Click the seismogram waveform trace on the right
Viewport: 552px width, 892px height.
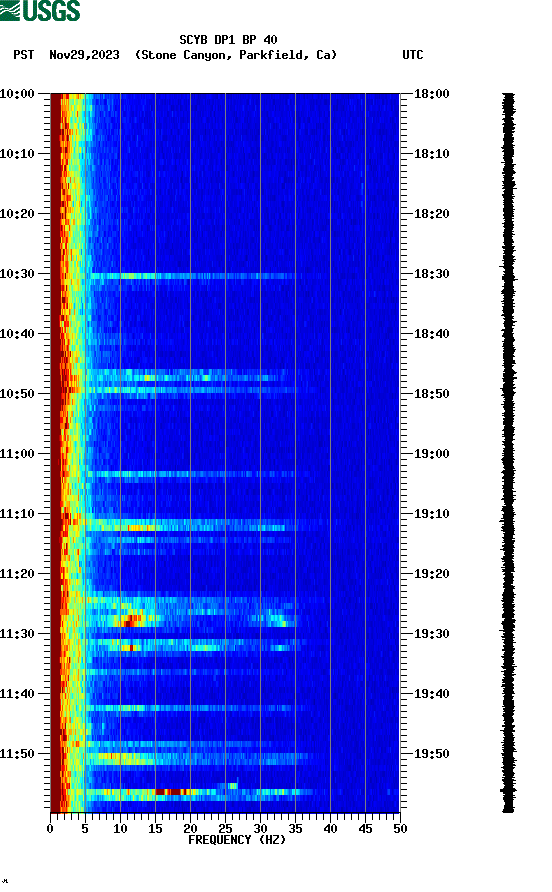[x=508, y=453]
